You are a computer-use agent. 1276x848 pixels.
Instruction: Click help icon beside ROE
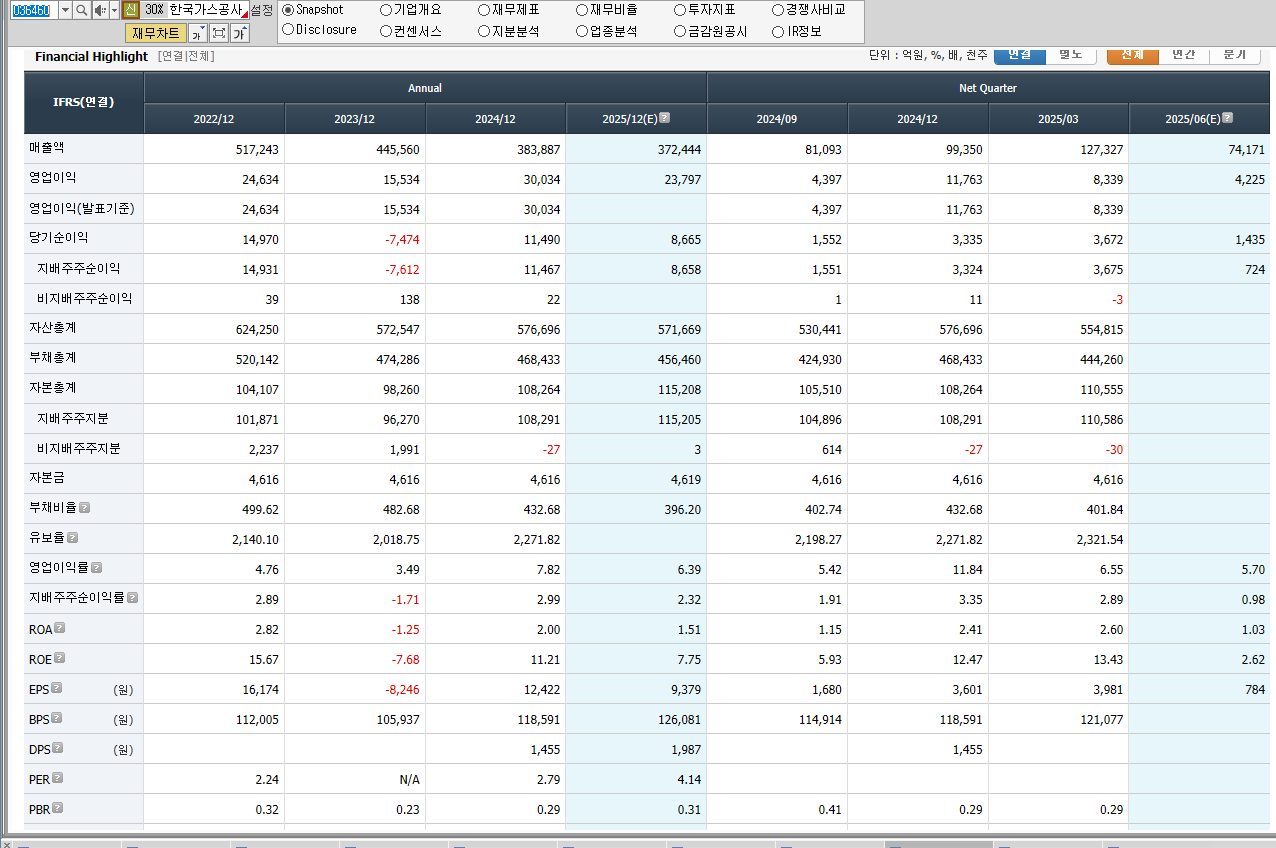point(60,658)
